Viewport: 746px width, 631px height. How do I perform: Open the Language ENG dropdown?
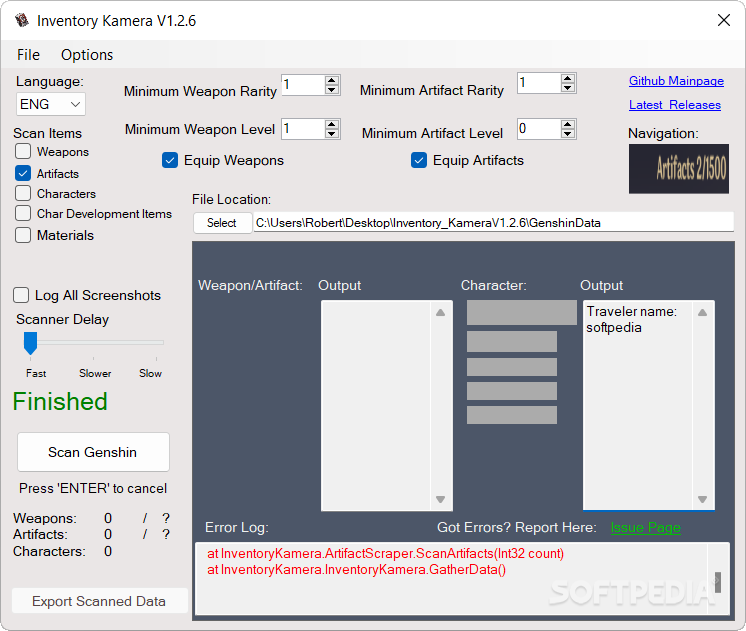click(51, 104)
